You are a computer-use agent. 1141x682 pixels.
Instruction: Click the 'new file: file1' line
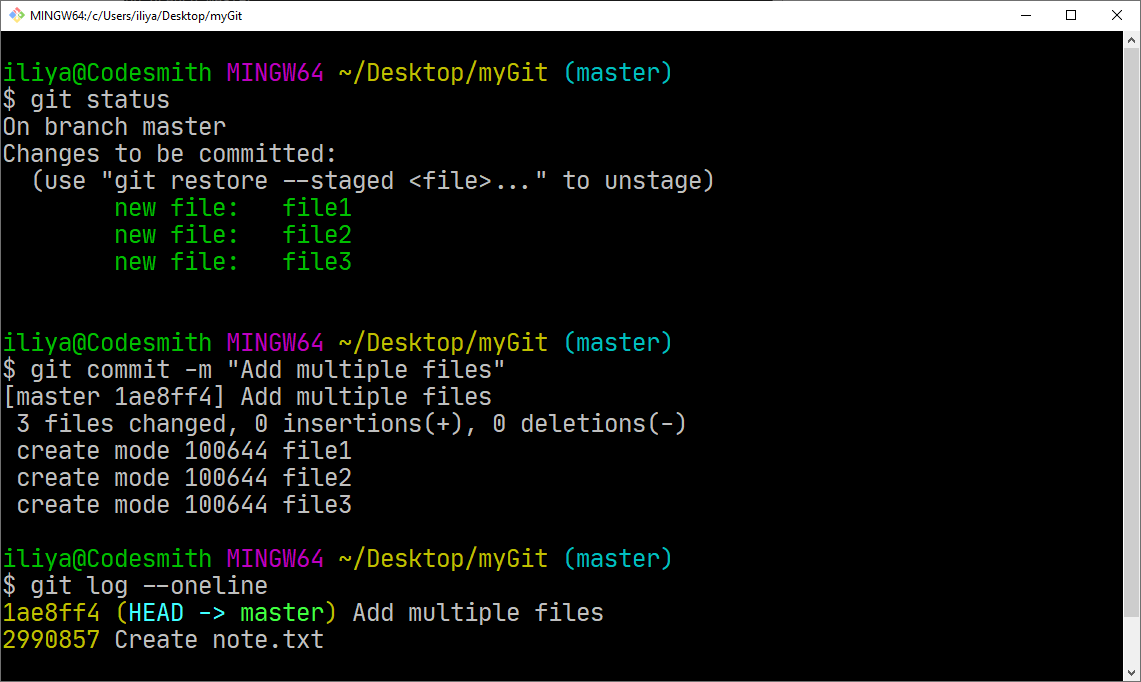pyautogui.click(x=233, y=208)
